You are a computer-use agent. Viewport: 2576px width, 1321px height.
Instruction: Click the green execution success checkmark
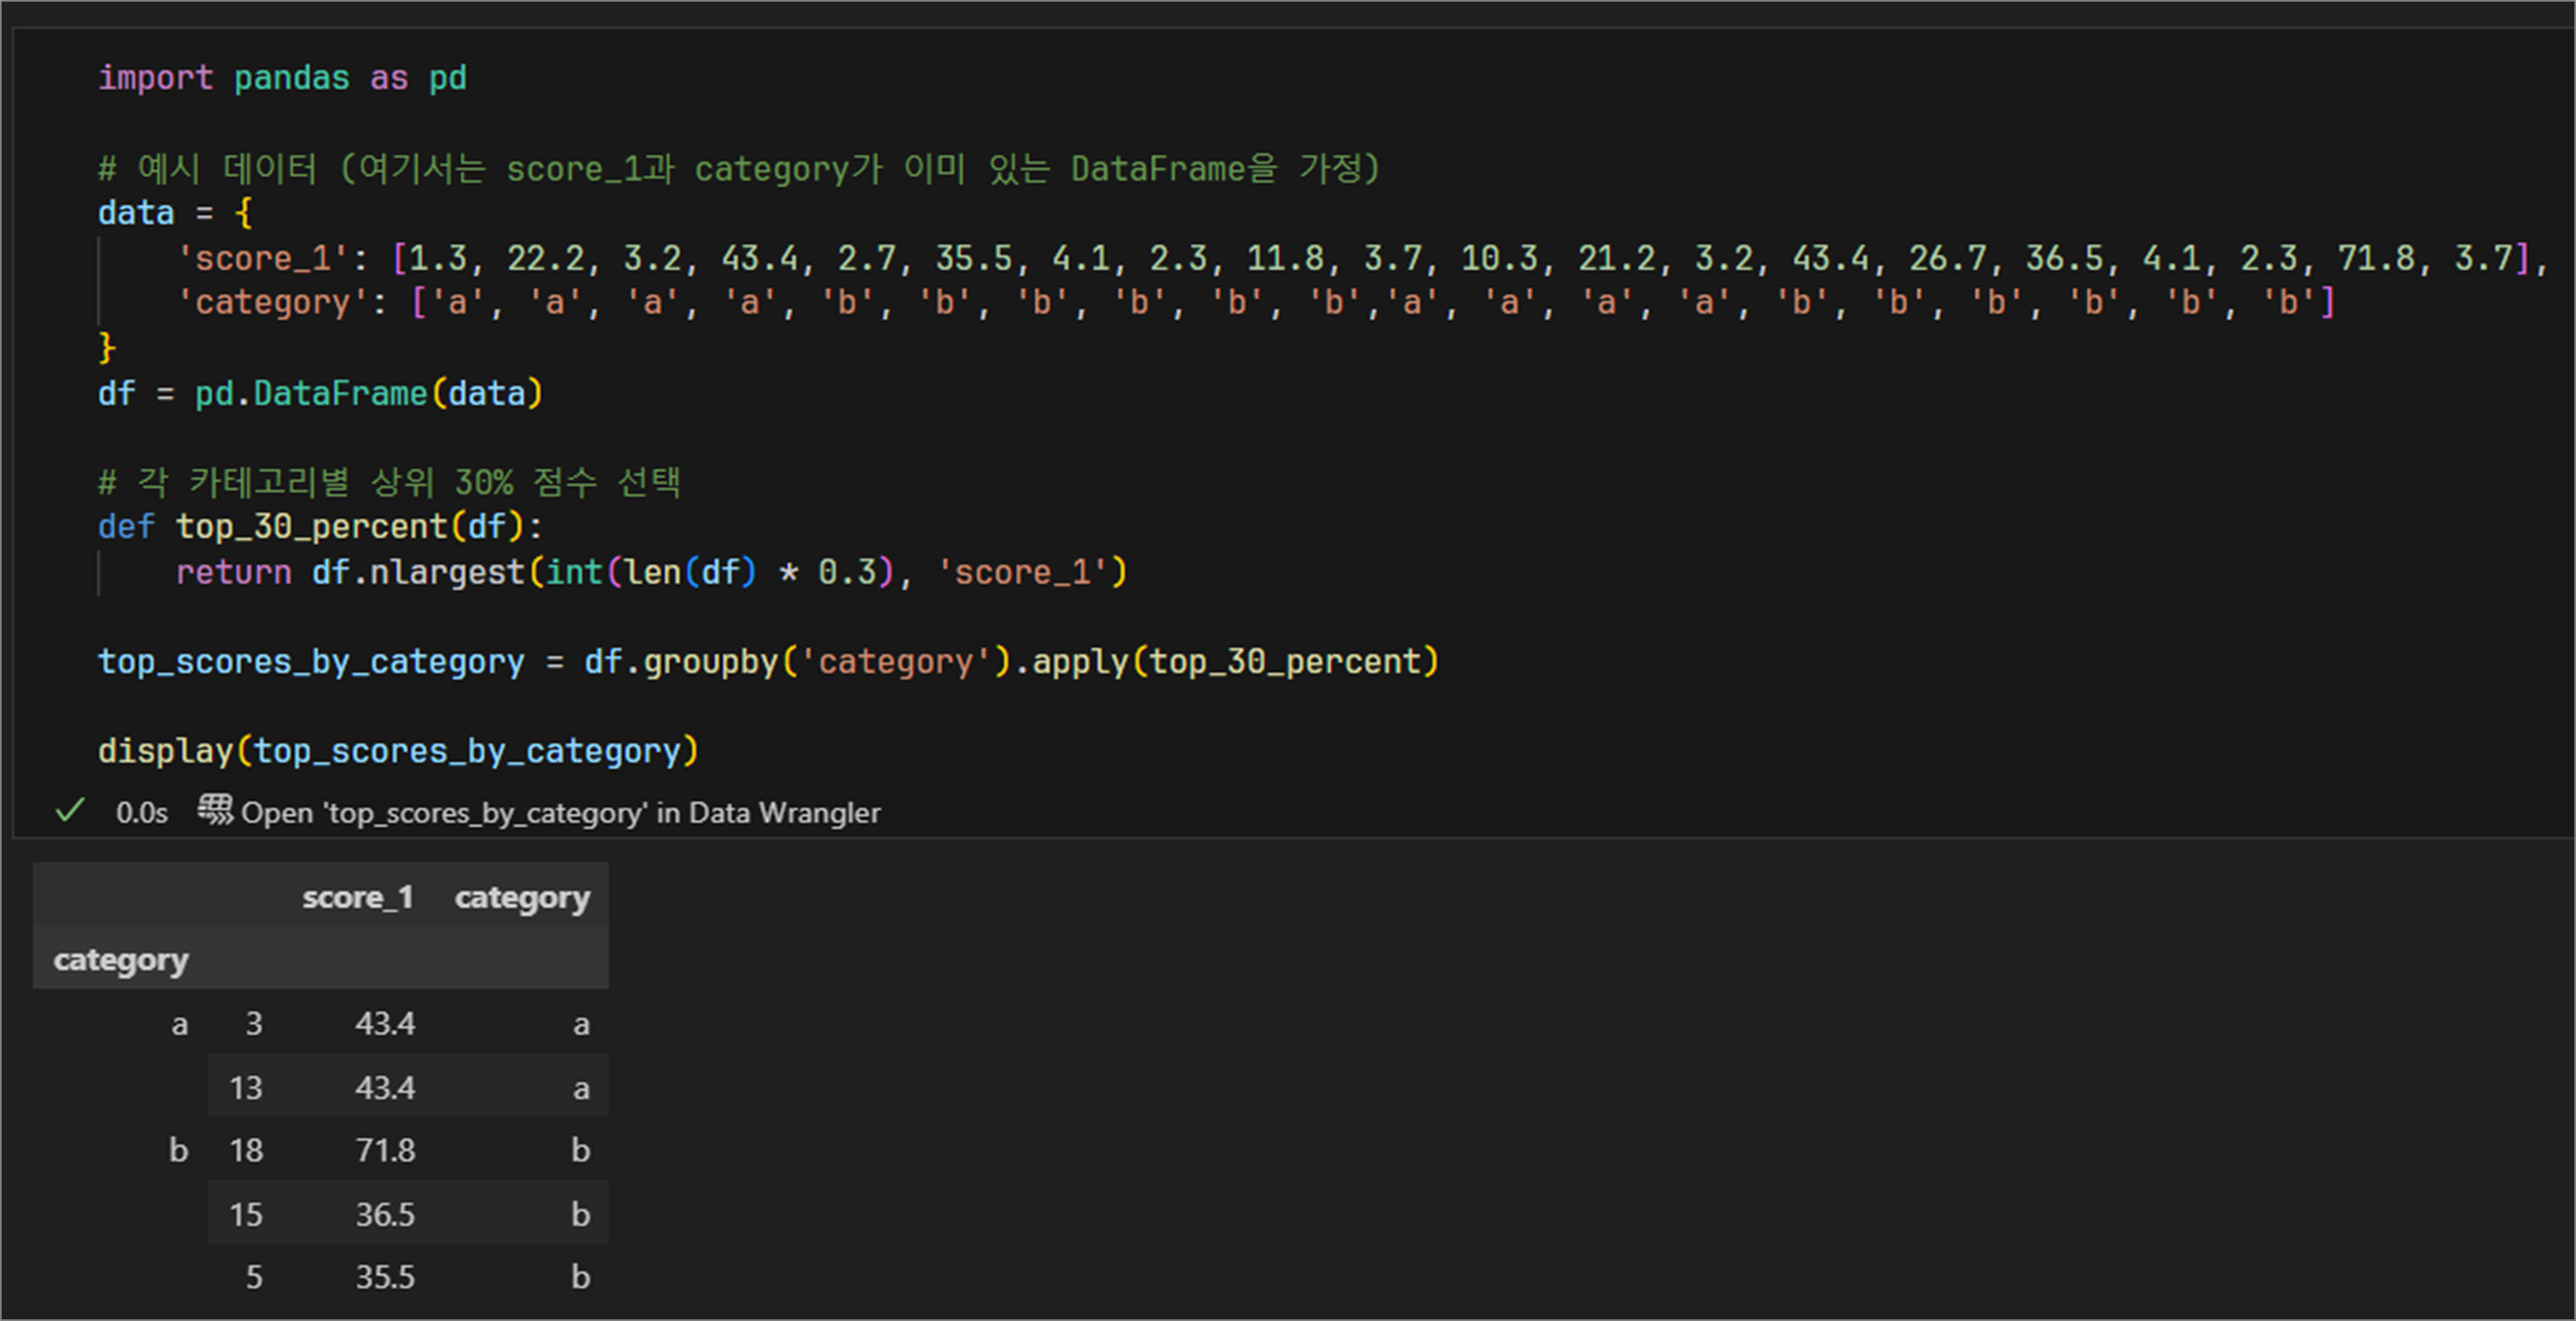point(70,811)
